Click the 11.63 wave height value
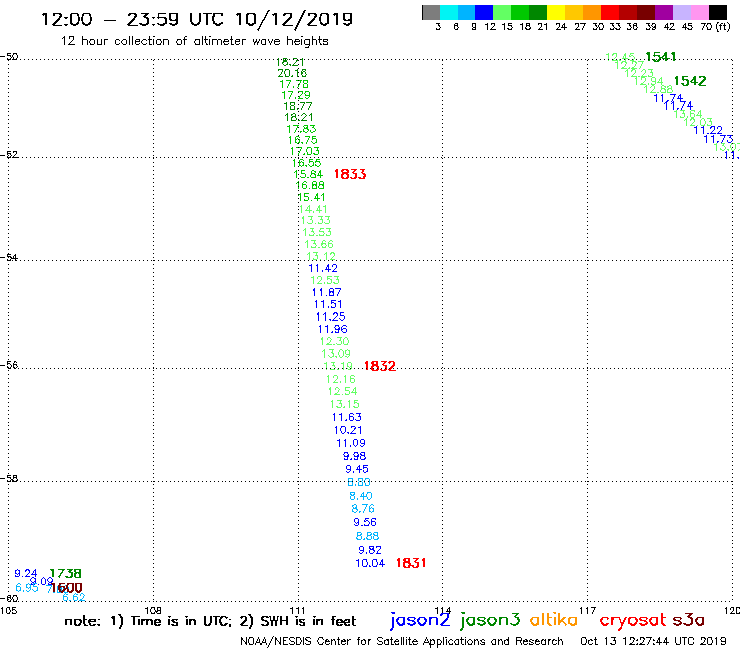 point(346,417)
